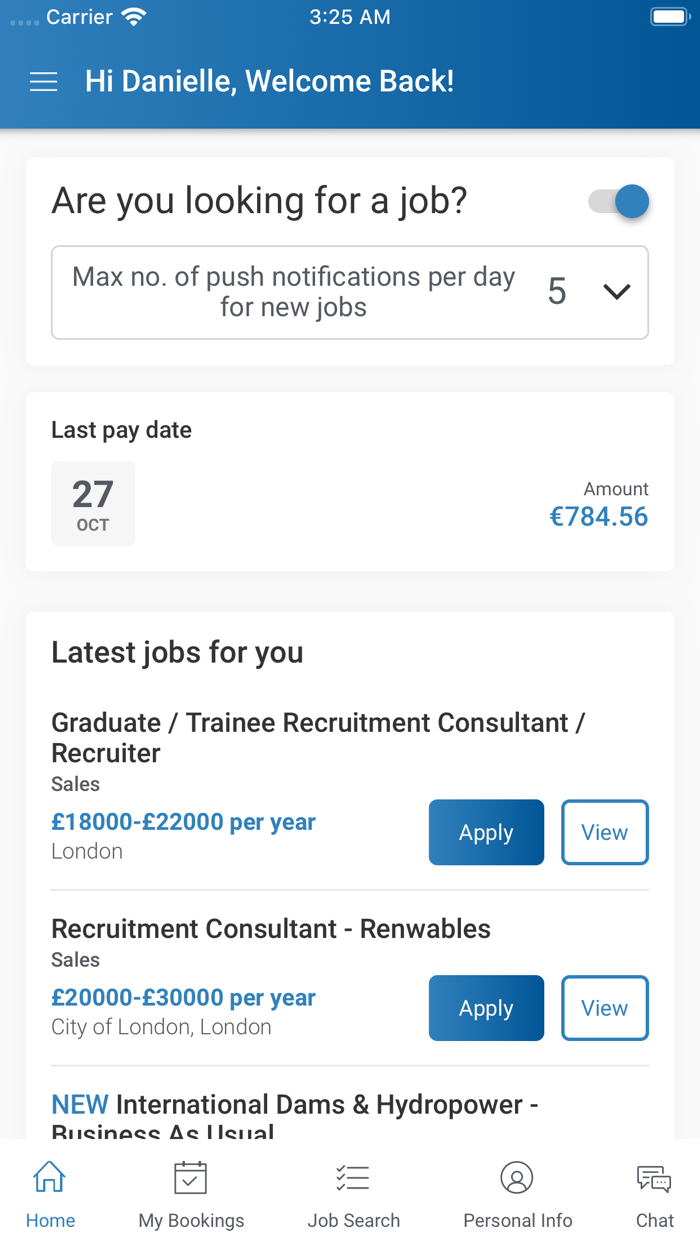Viewport: 700px width, 1244px height.
Task: Select the number 5 notification value
Action: [x=557, y=292]
